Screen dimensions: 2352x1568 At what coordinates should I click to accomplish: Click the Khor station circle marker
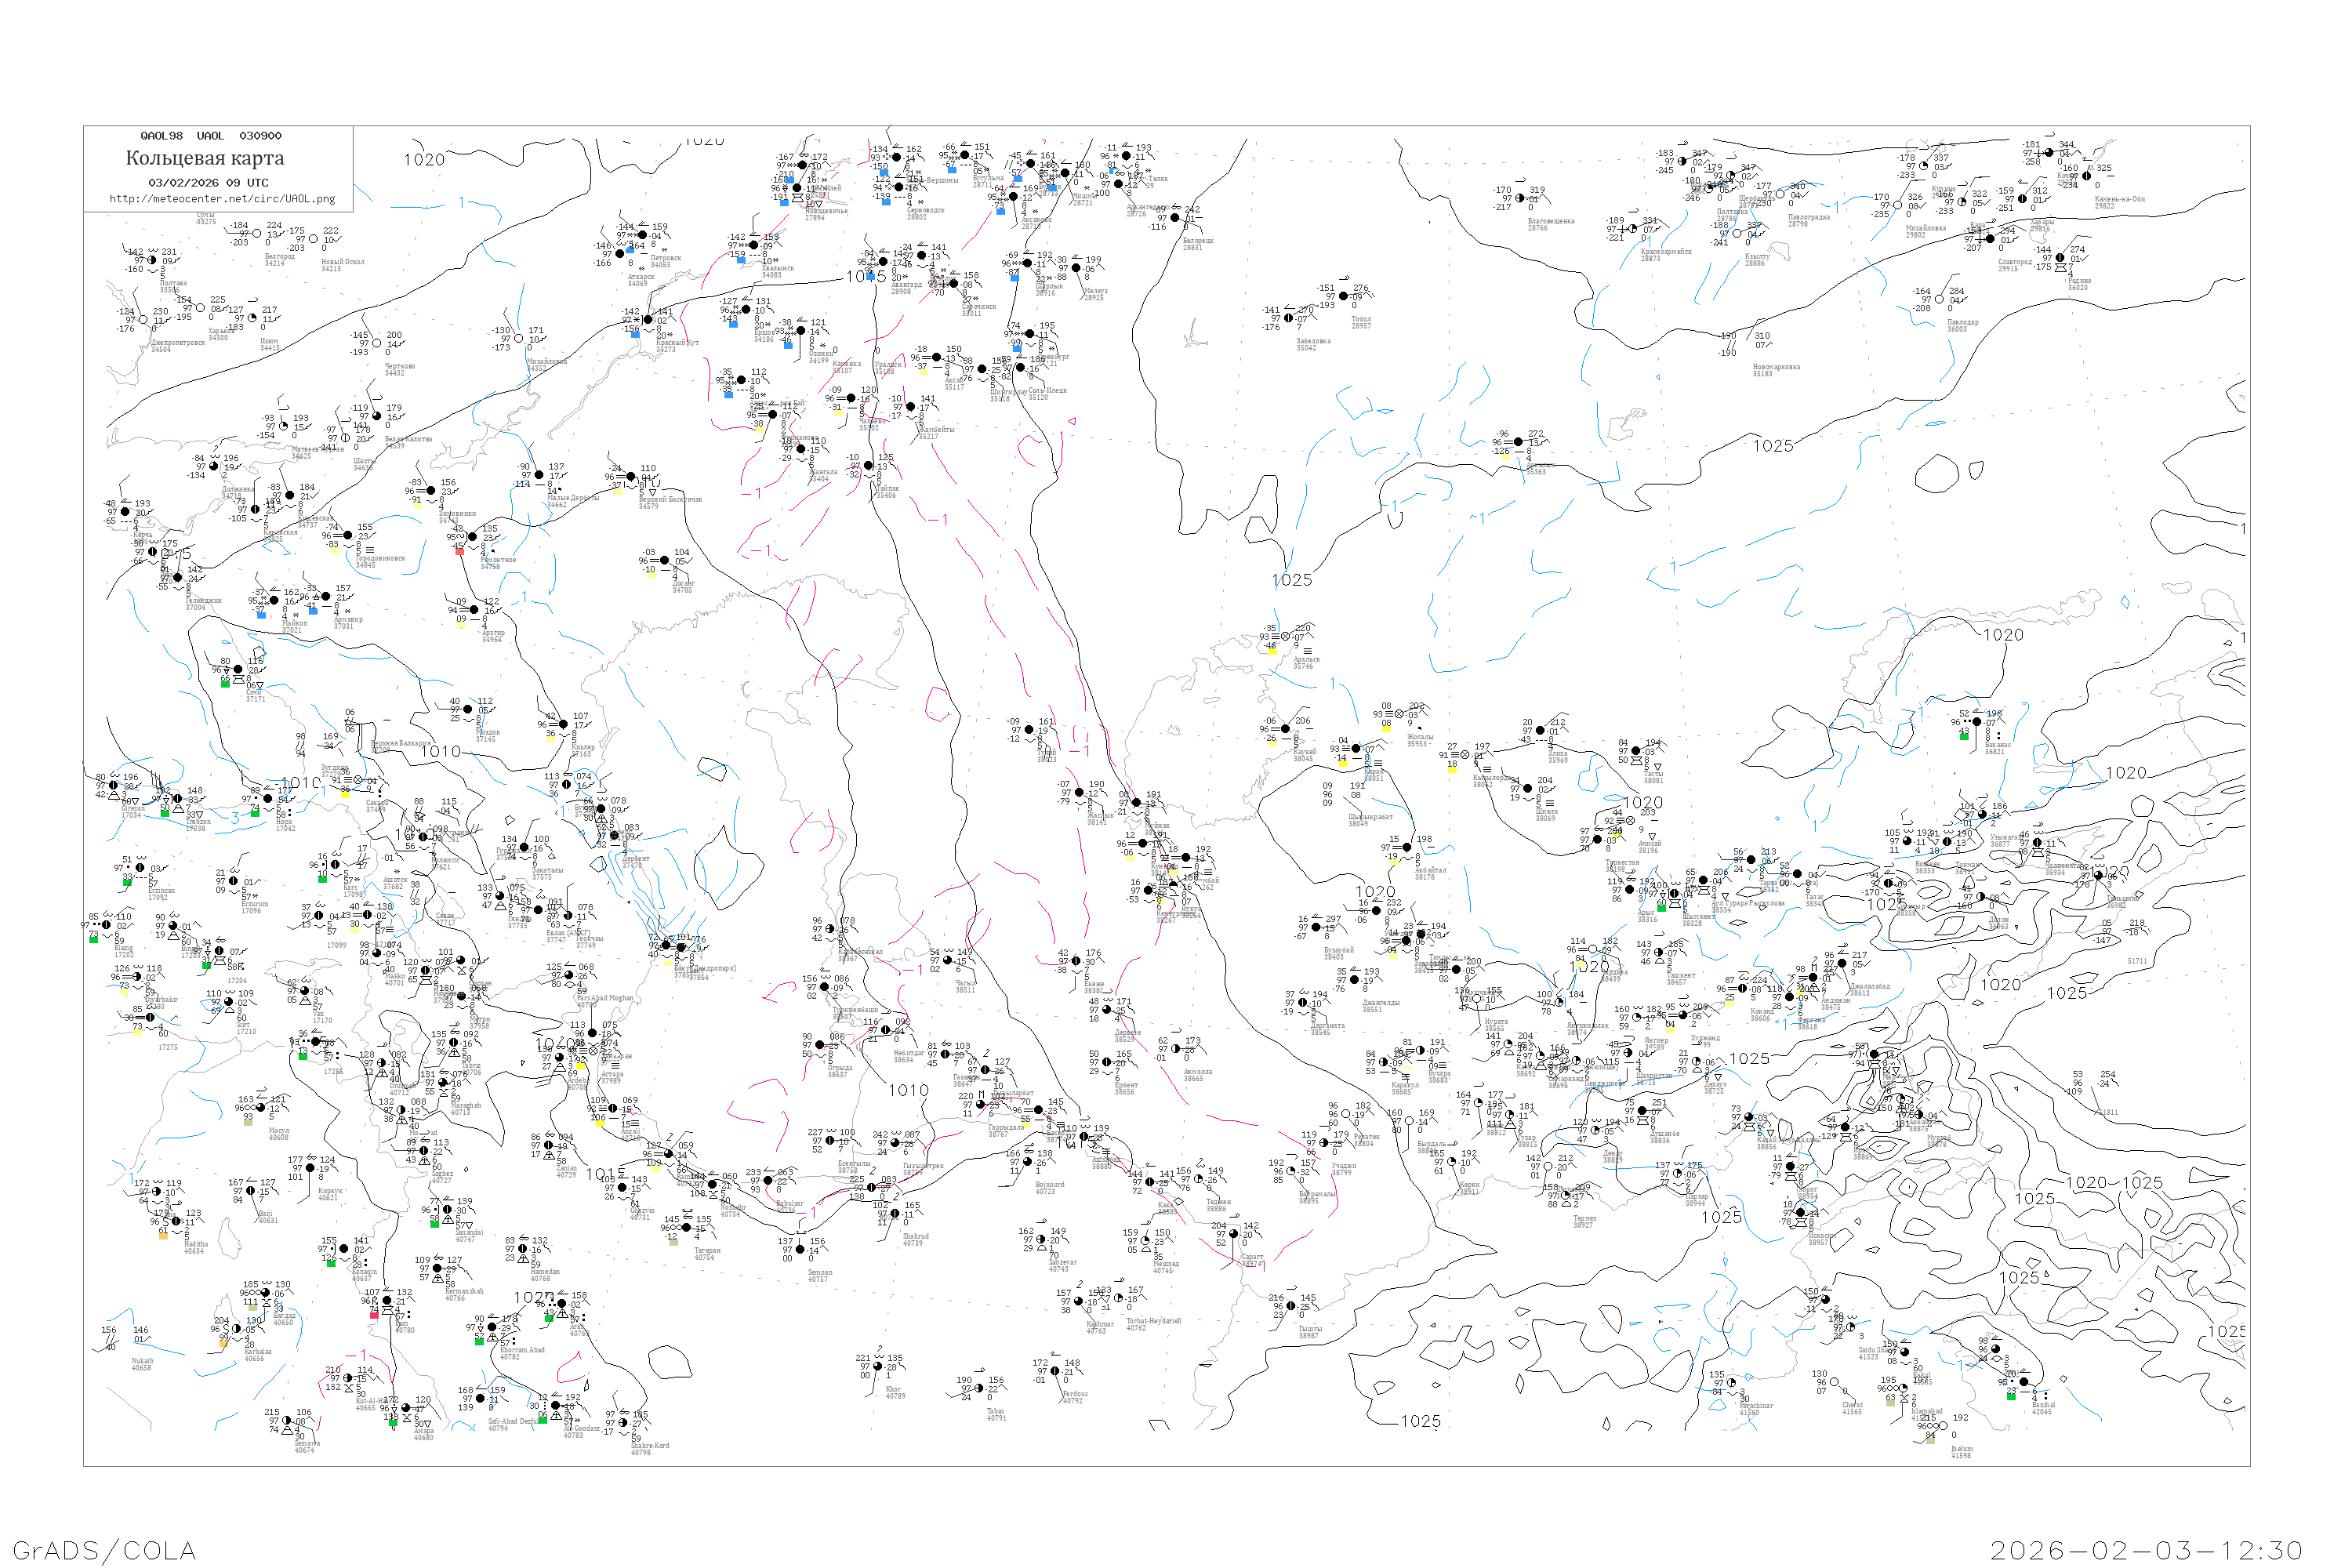(878, 1366)
